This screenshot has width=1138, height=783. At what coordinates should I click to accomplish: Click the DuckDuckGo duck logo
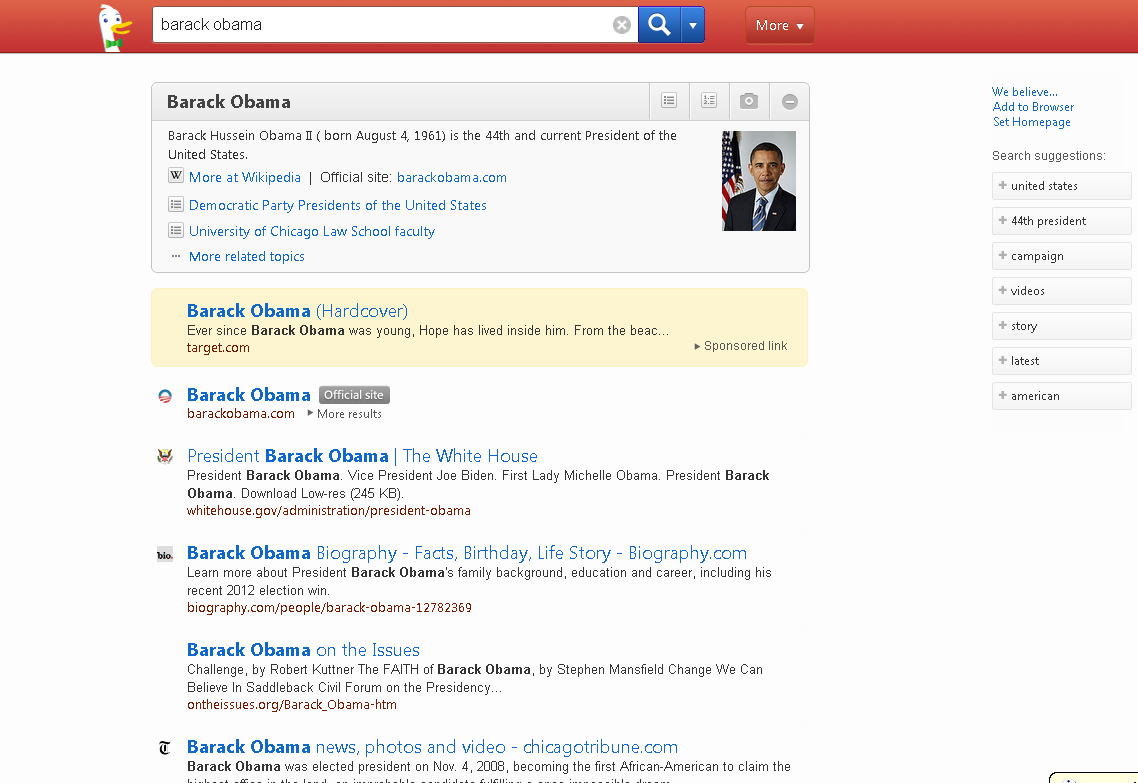tap(115, 28)
